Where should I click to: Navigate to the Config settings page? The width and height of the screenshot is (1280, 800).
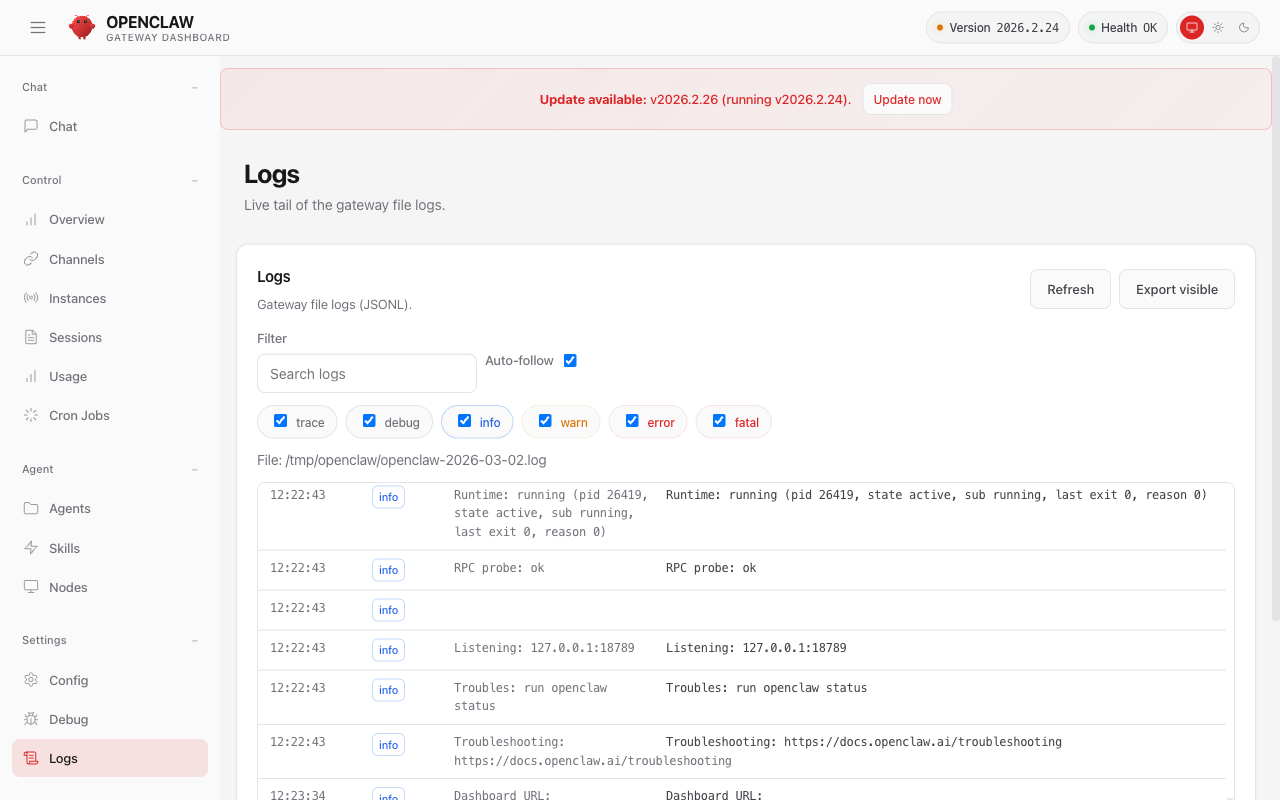click(69, 680)
